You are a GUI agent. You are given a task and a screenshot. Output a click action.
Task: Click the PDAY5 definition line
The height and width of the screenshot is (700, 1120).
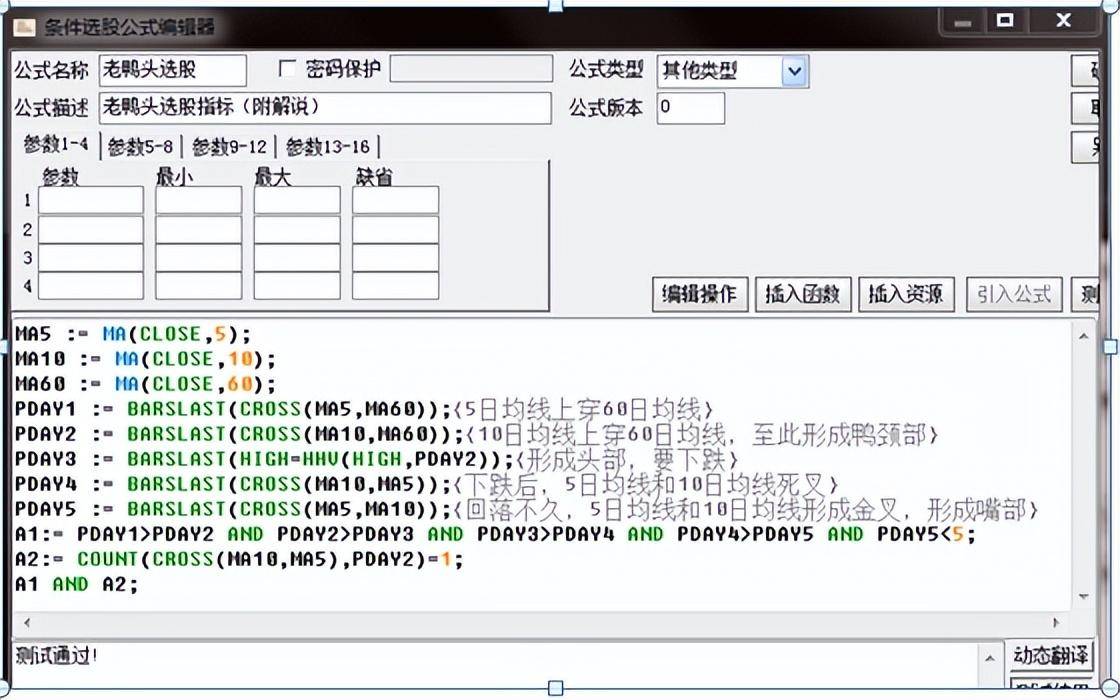pos(526,509)
